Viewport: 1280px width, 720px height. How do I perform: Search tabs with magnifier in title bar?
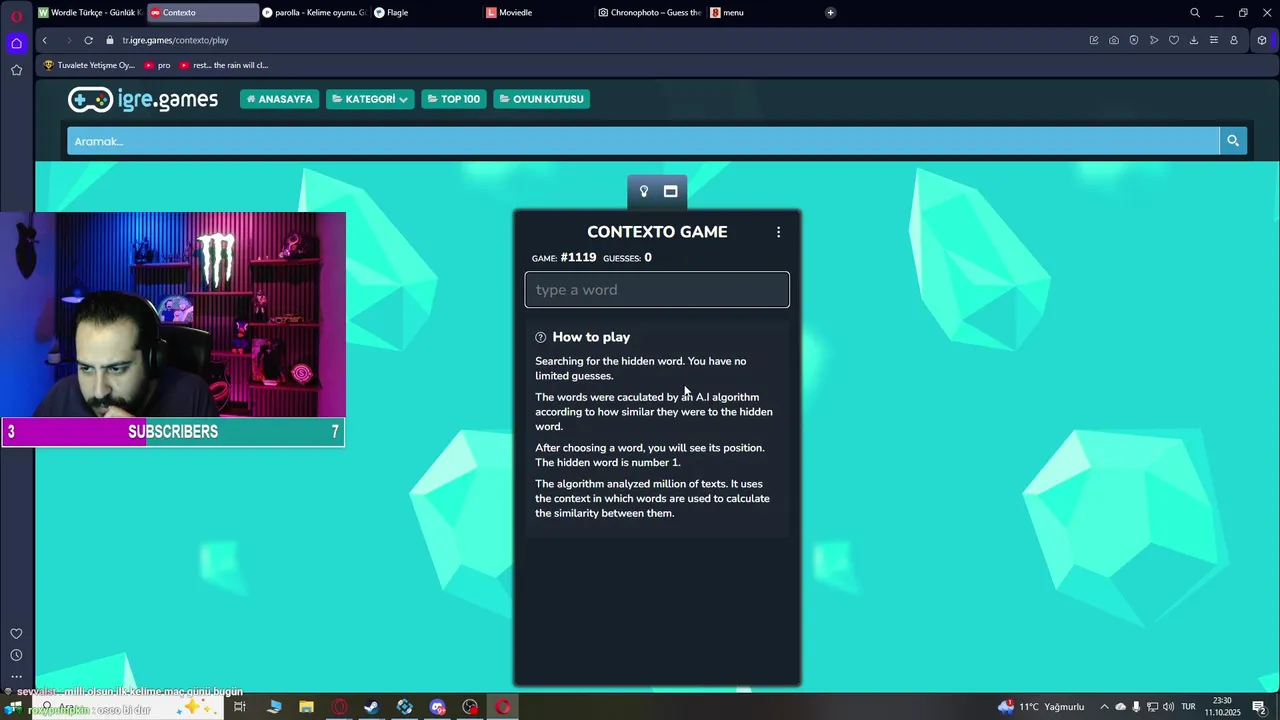(1195, 13)
